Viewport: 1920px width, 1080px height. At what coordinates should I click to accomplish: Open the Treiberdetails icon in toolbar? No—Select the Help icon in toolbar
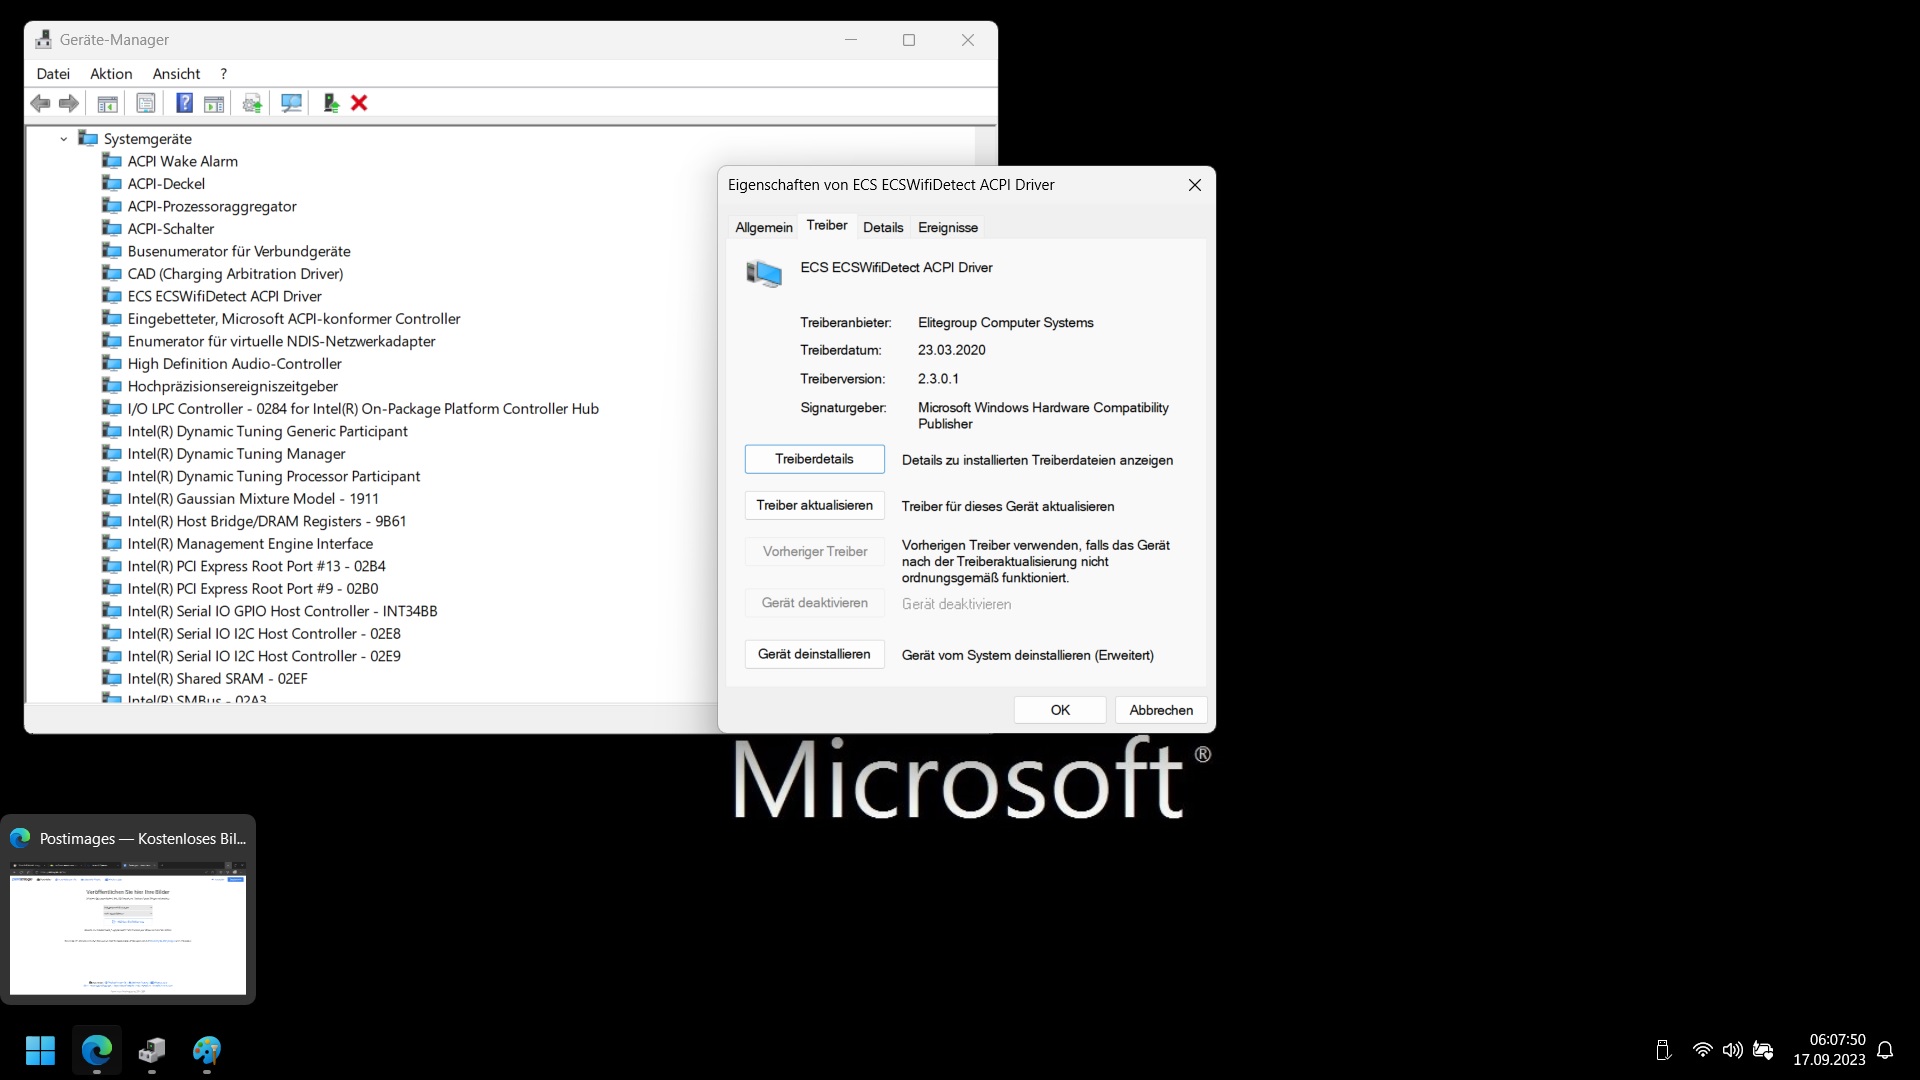click(184, 103)
